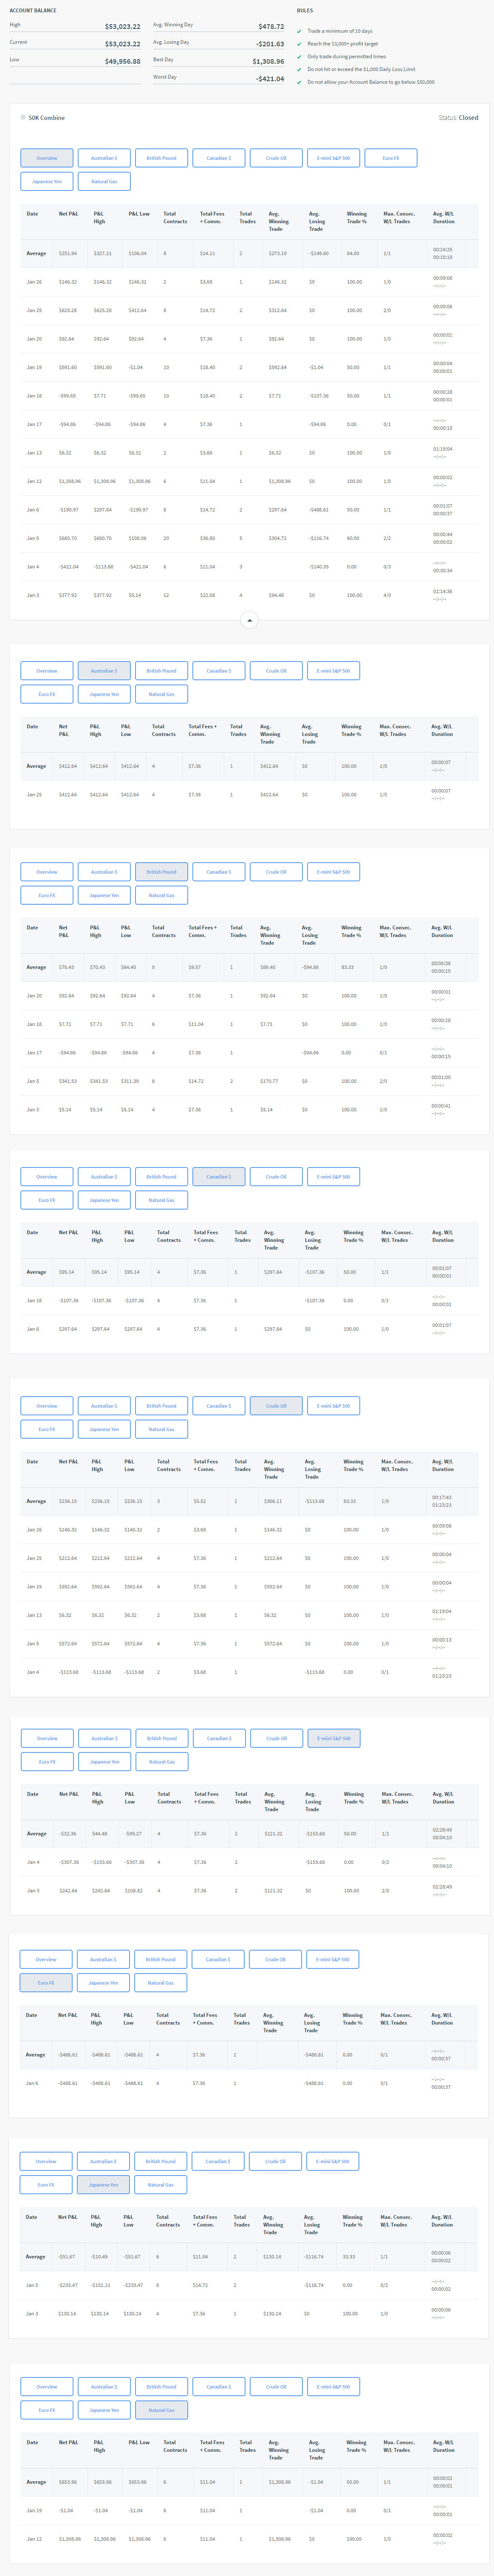Click the highlighted (active) E-mini S&P 500 tab

coord(334,1738)
